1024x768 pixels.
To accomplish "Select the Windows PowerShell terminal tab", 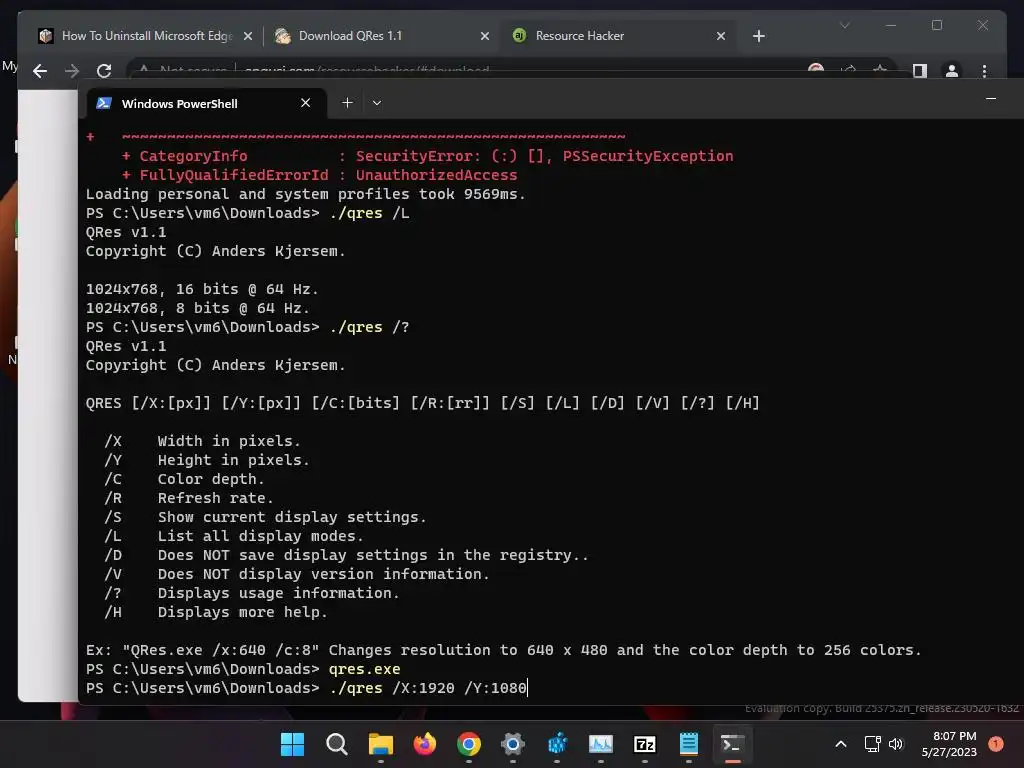I will coord(204,103).
